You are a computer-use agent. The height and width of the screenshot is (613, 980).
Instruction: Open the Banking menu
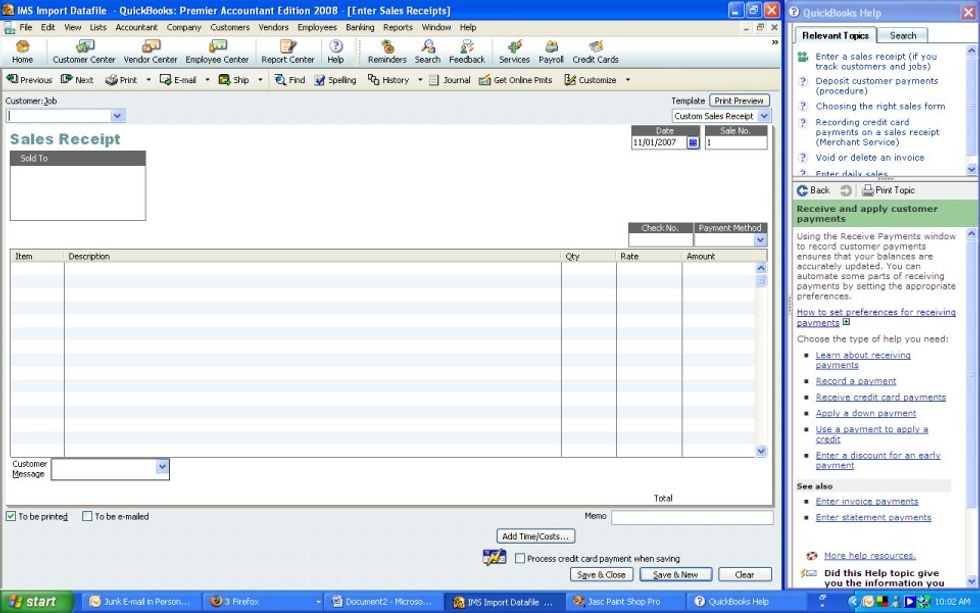pos(360,27)
